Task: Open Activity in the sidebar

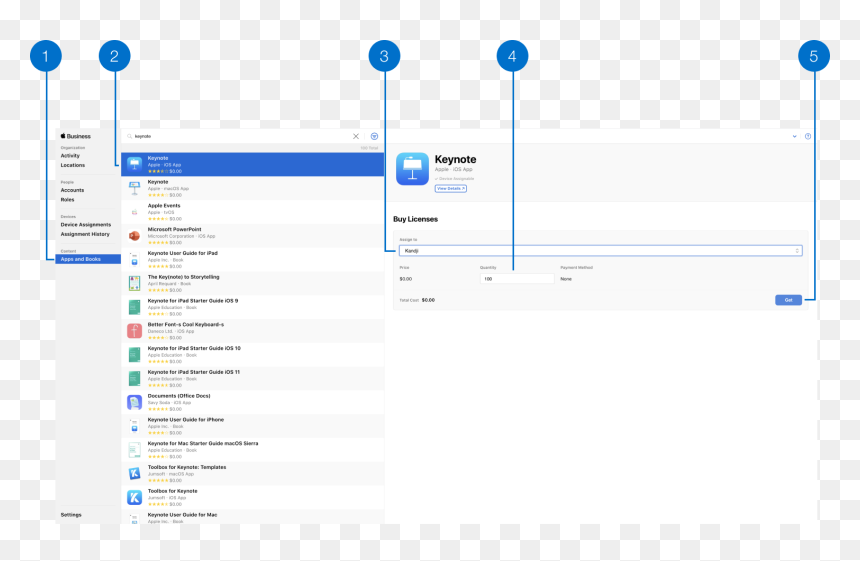Action: click(70, 156)
